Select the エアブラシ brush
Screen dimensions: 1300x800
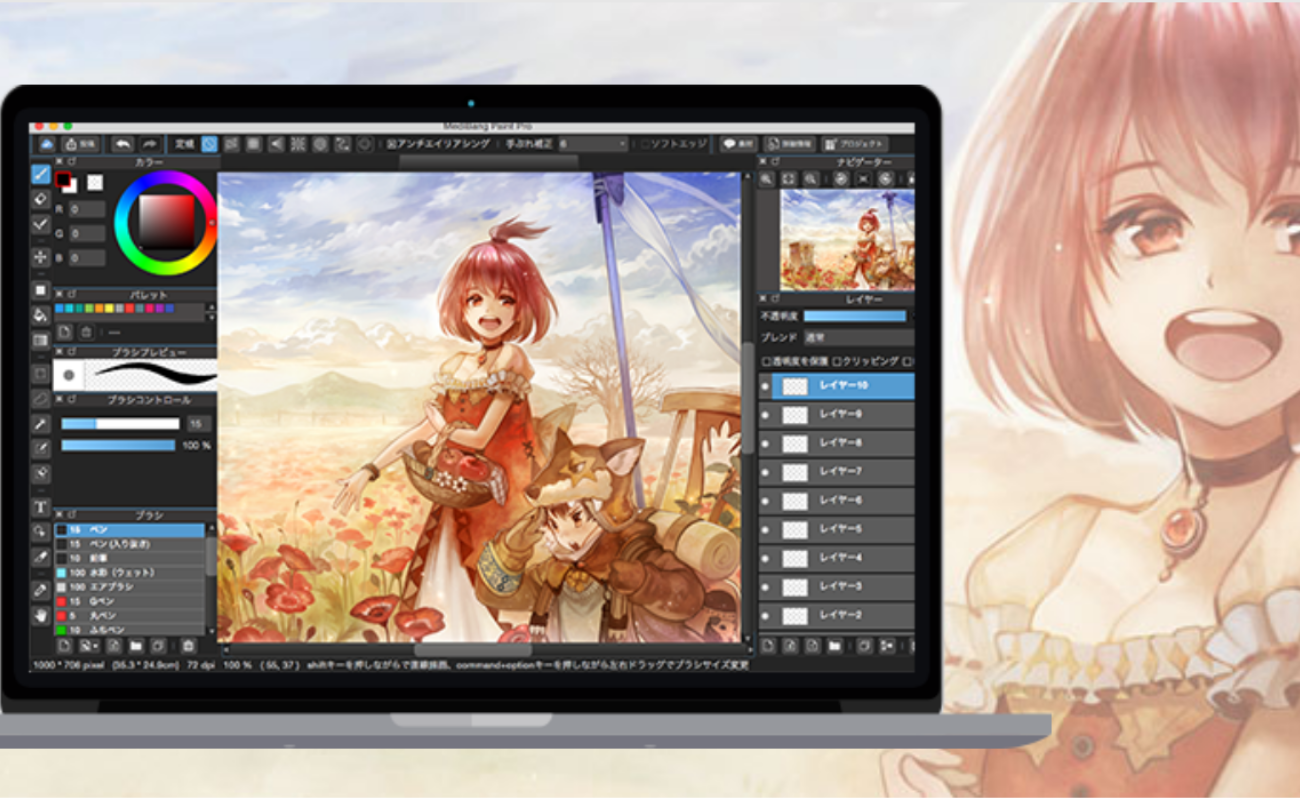130,587
